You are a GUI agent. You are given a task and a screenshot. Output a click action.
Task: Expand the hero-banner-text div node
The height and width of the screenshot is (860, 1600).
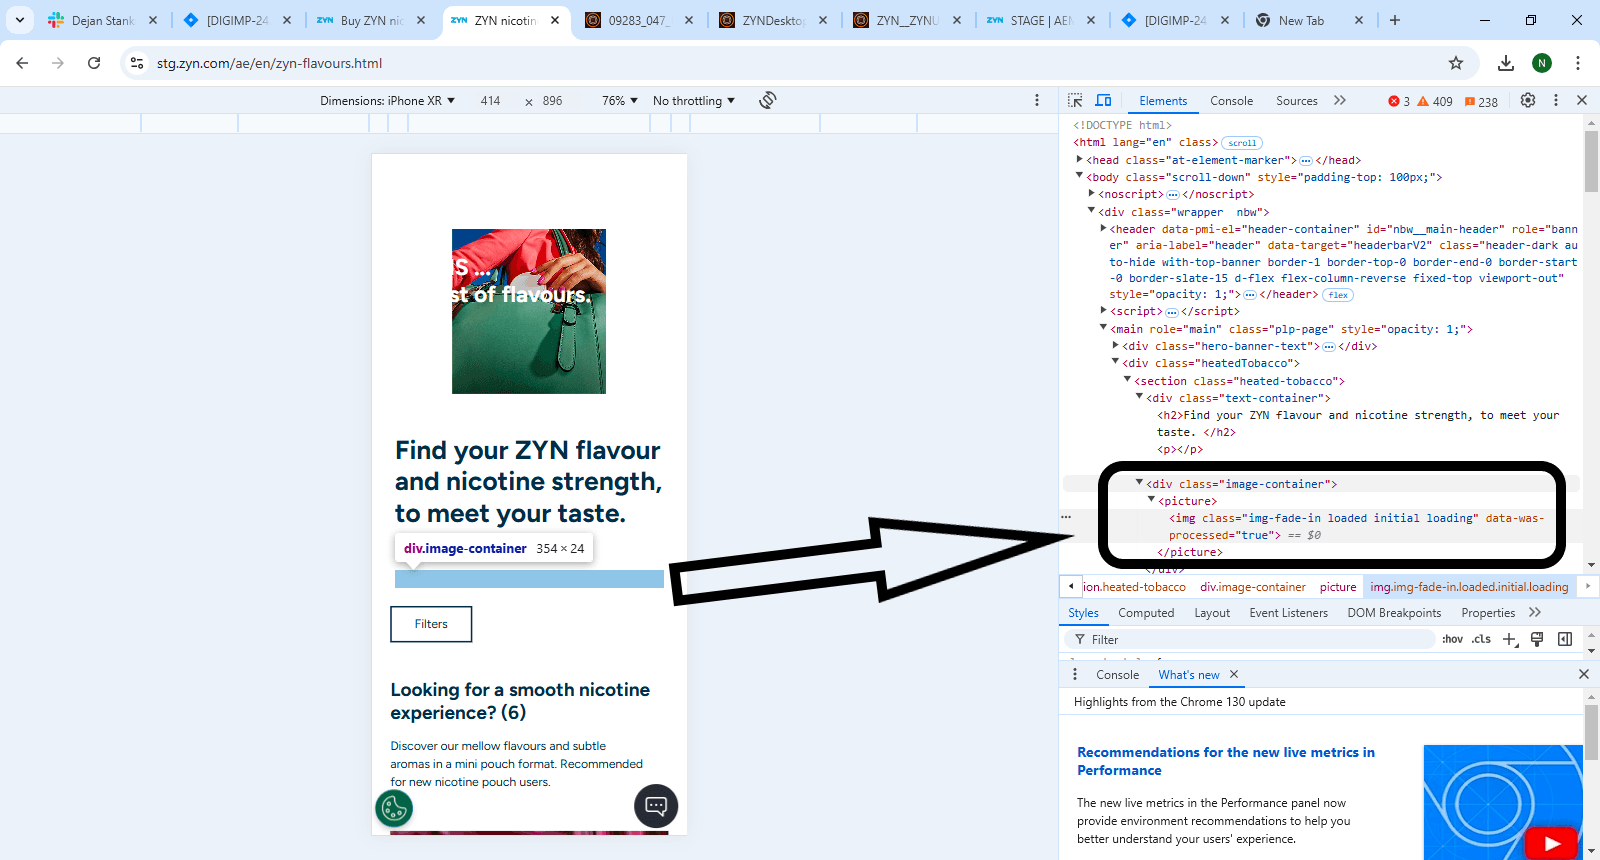(1115, 345)
